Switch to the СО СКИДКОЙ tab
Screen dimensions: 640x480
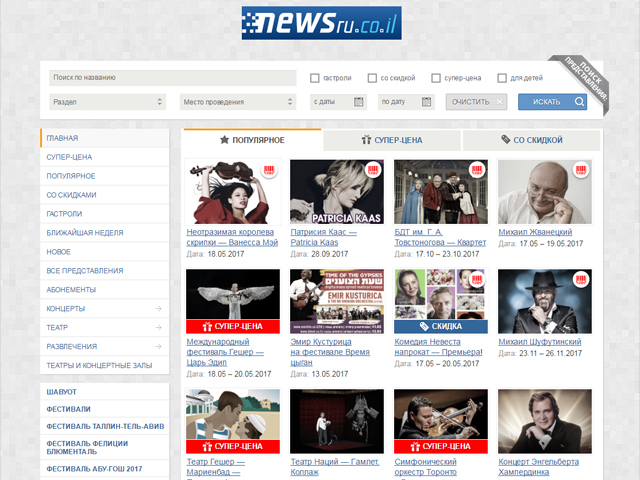click(531, 140)
